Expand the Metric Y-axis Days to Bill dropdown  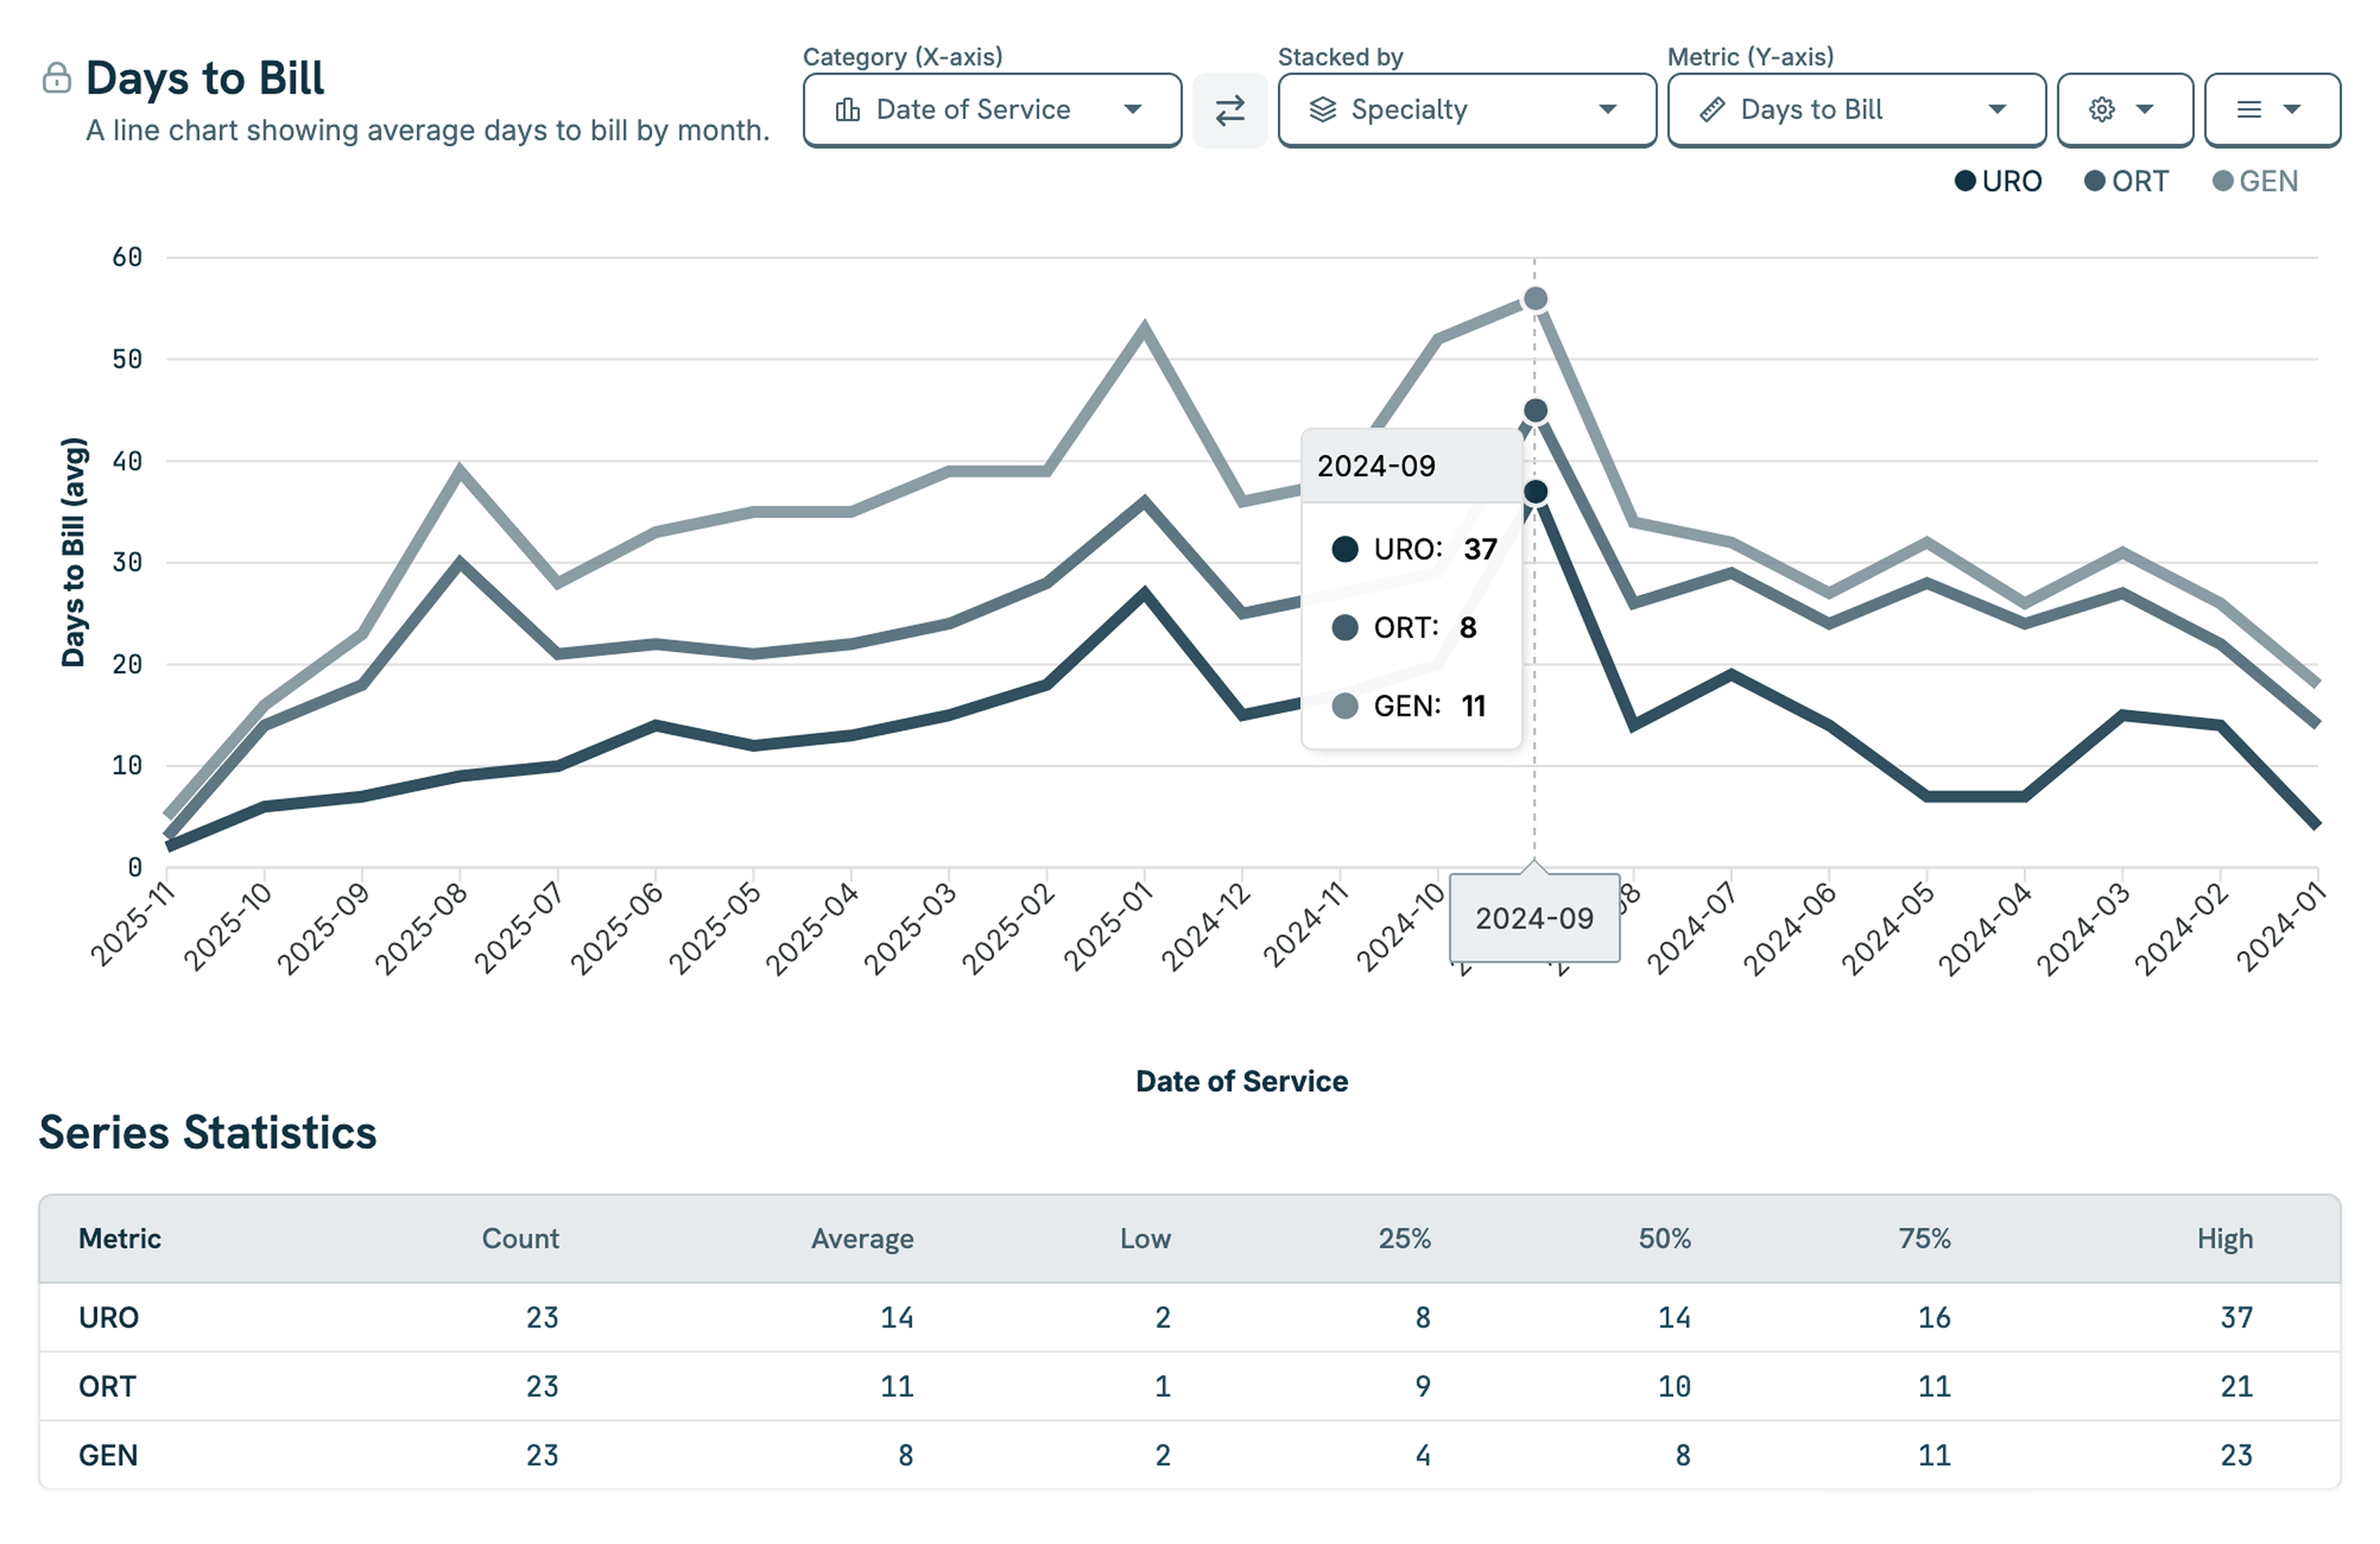tap(1855, 110)
